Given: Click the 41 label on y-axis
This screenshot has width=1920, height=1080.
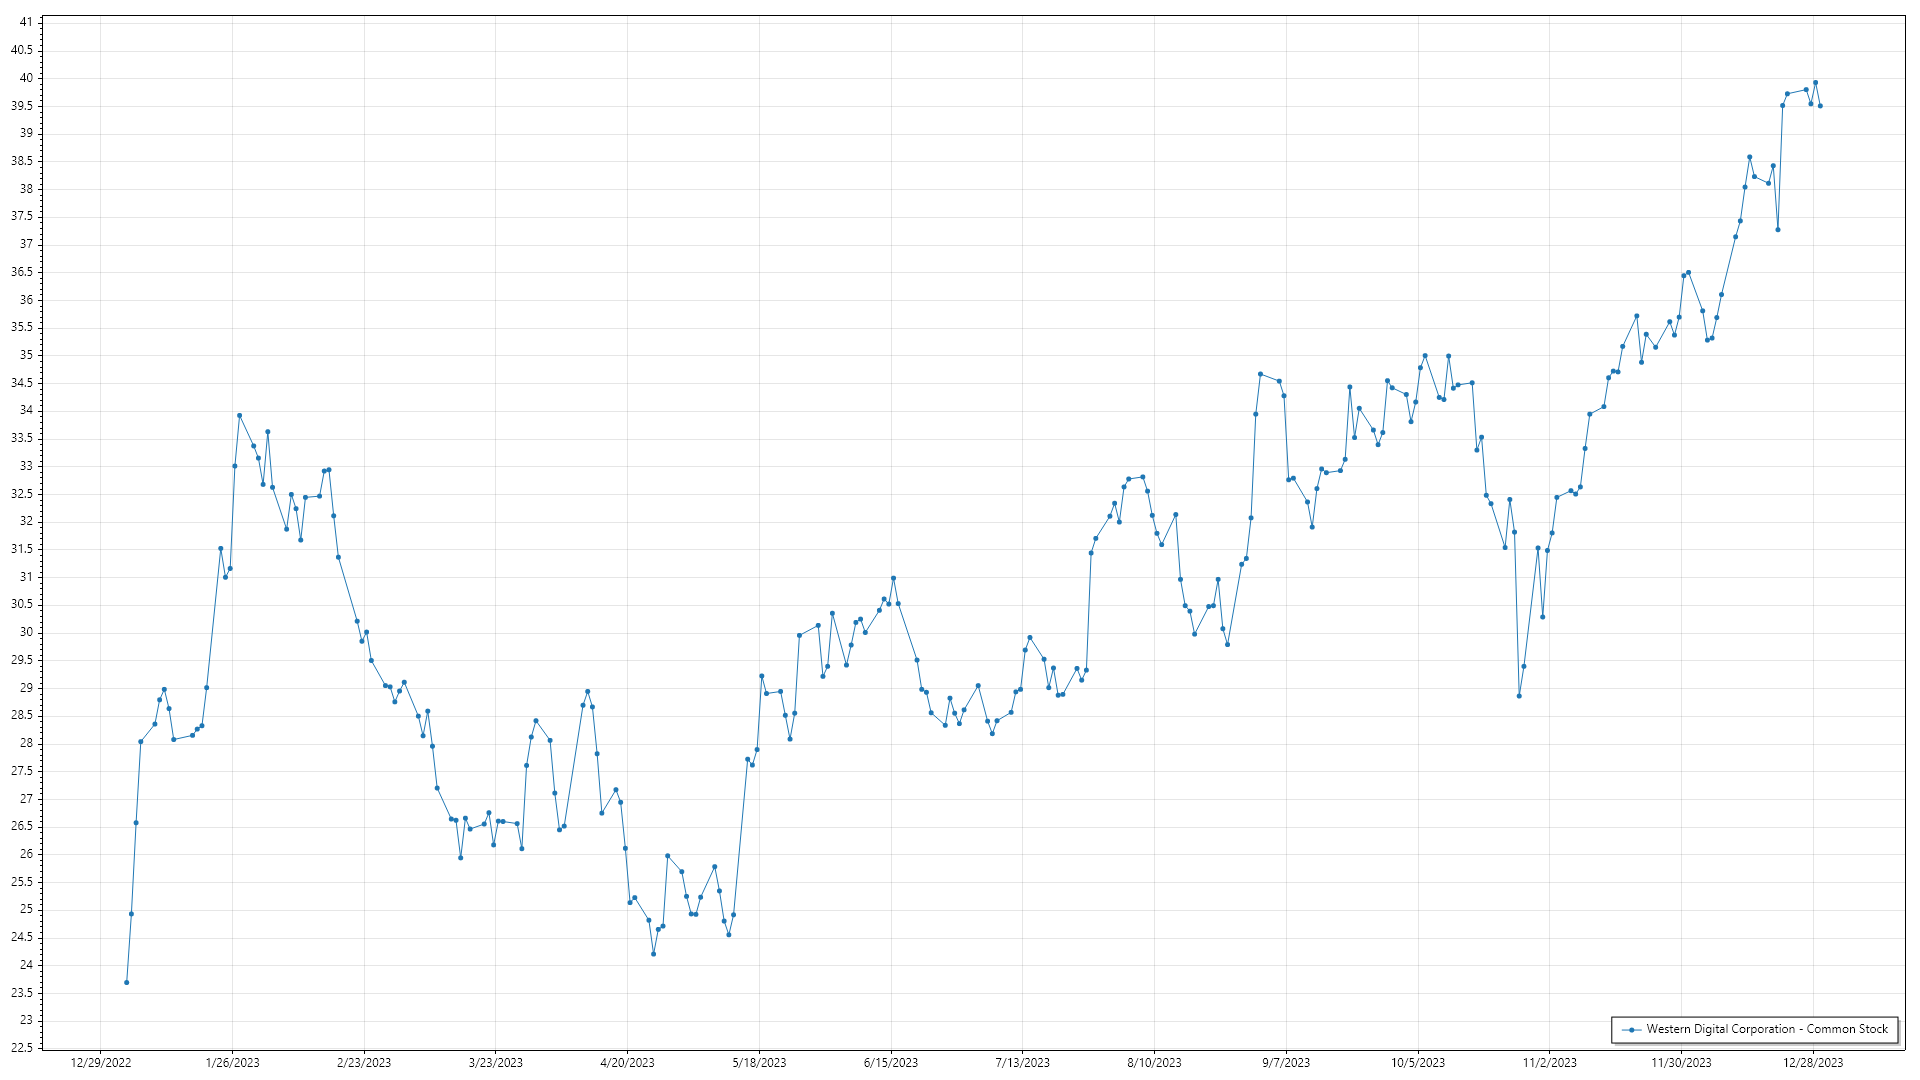Looking at the screenshot, I should point(26,22).
